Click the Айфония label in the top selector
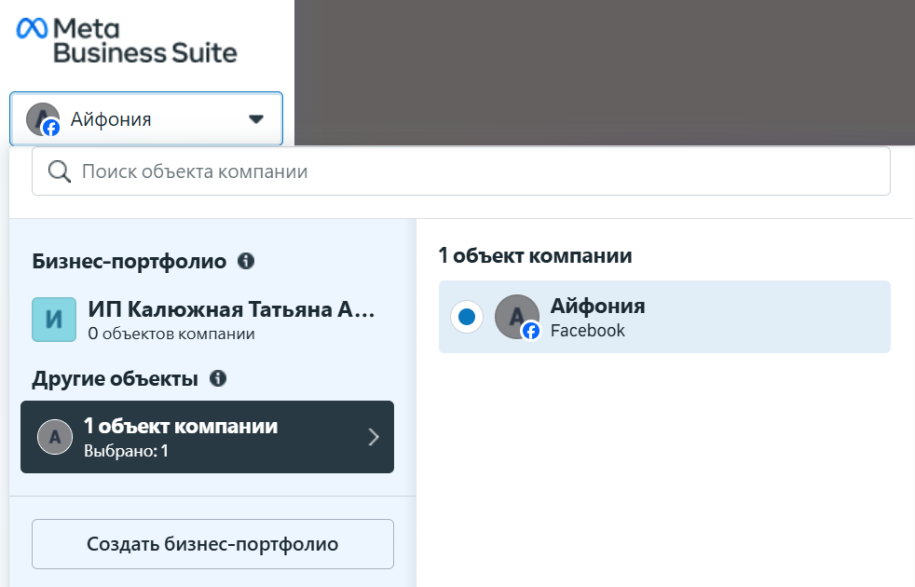This screenshot has height=587, width=915. click(x=111, y=120)
